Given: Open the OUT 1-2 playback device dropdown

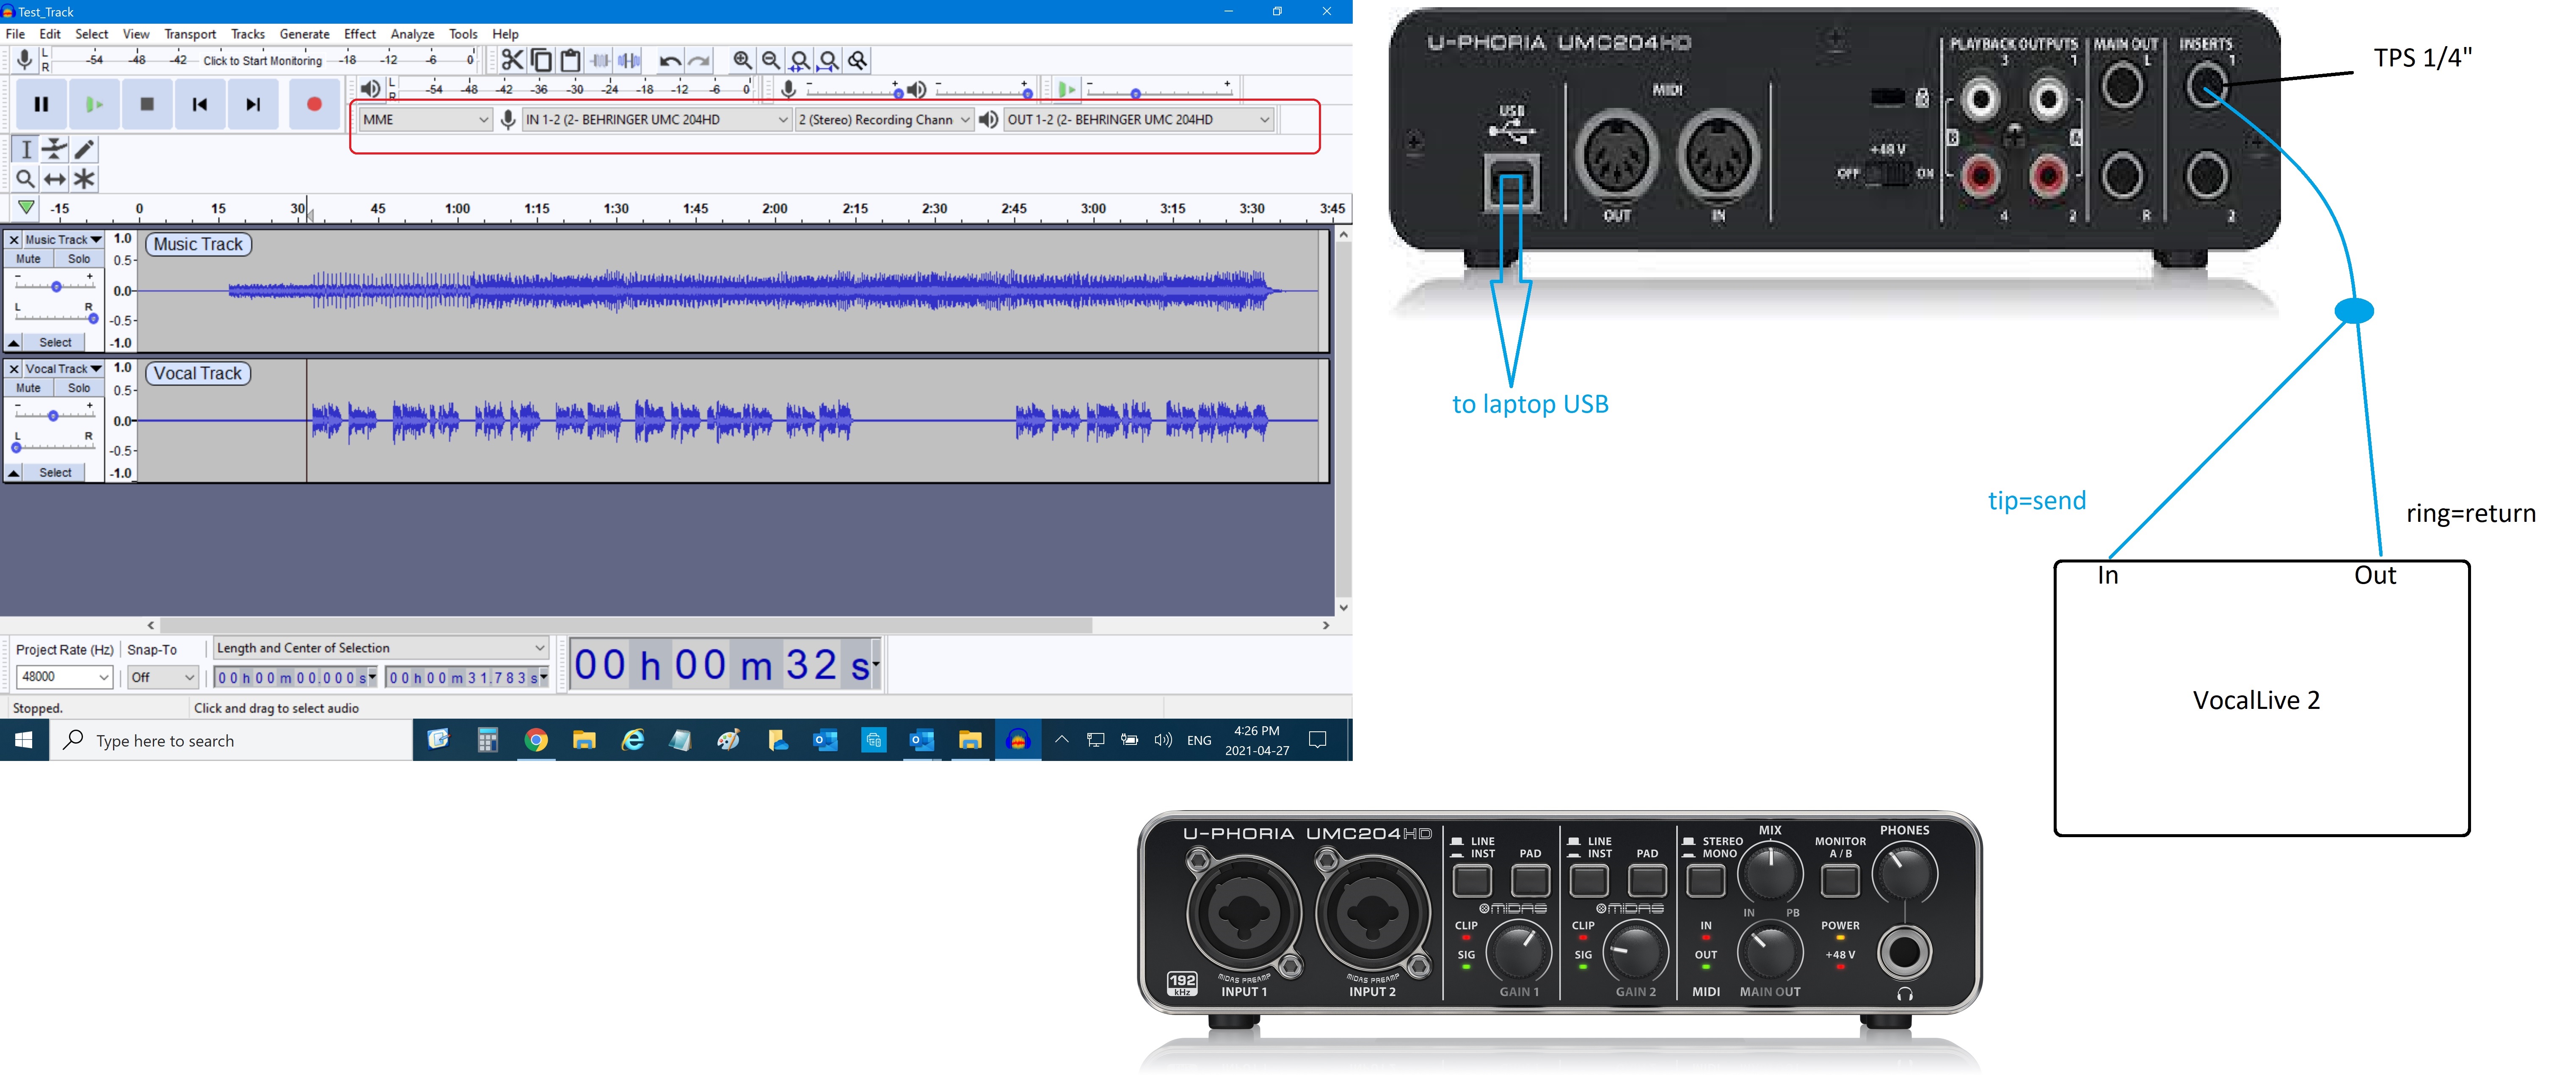Looking at the screenshot, I should pyautogui.click(x=1138, y=120).
